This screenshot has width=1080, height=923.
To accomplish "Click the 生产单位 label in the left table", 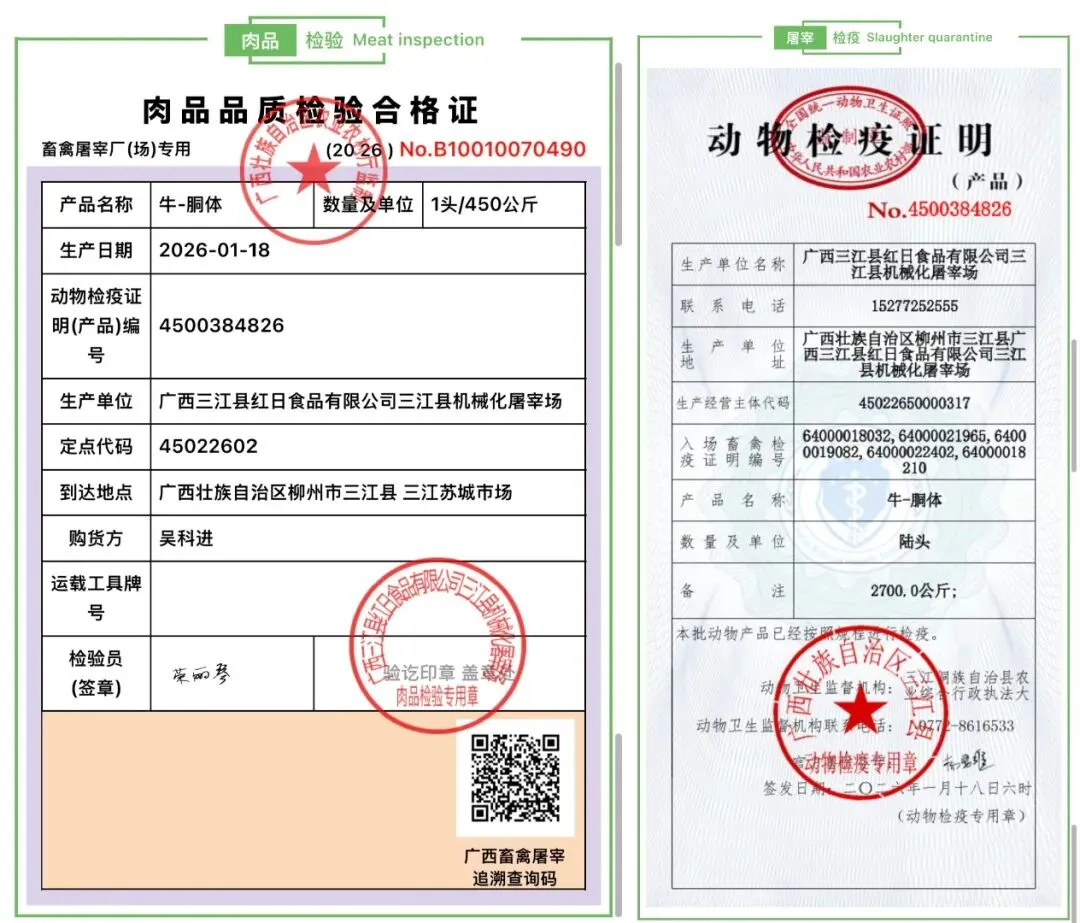I will pyautogui.click(x=96, y=401).
